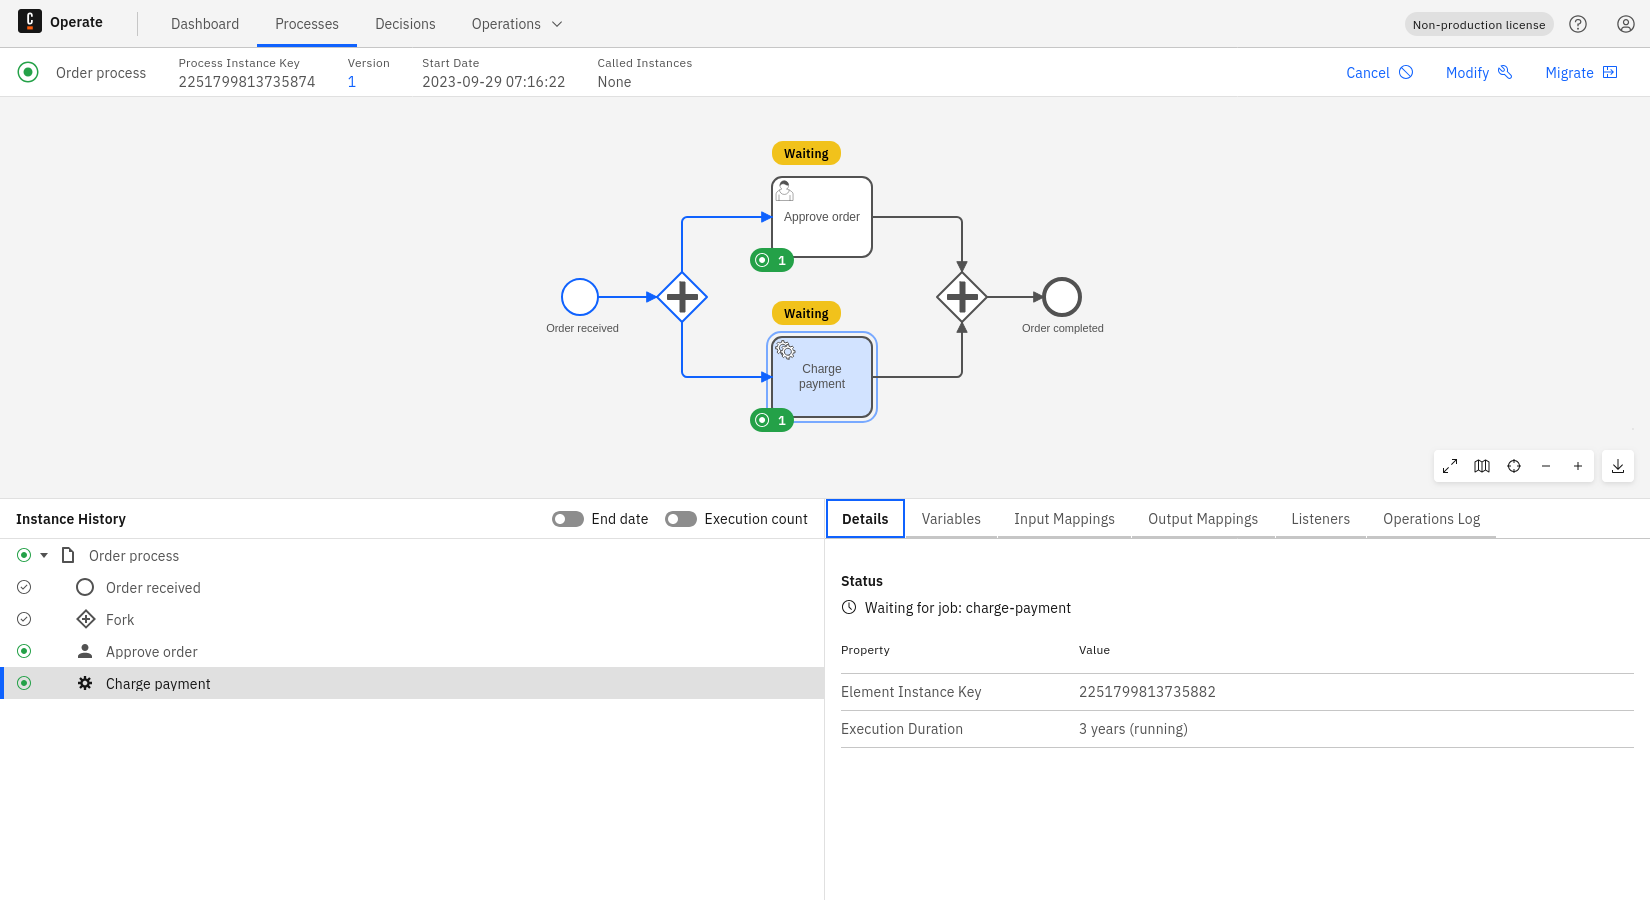Click the '3 years (running)' duration value
Screen dimensions: 1650x900
(1133, 729)
